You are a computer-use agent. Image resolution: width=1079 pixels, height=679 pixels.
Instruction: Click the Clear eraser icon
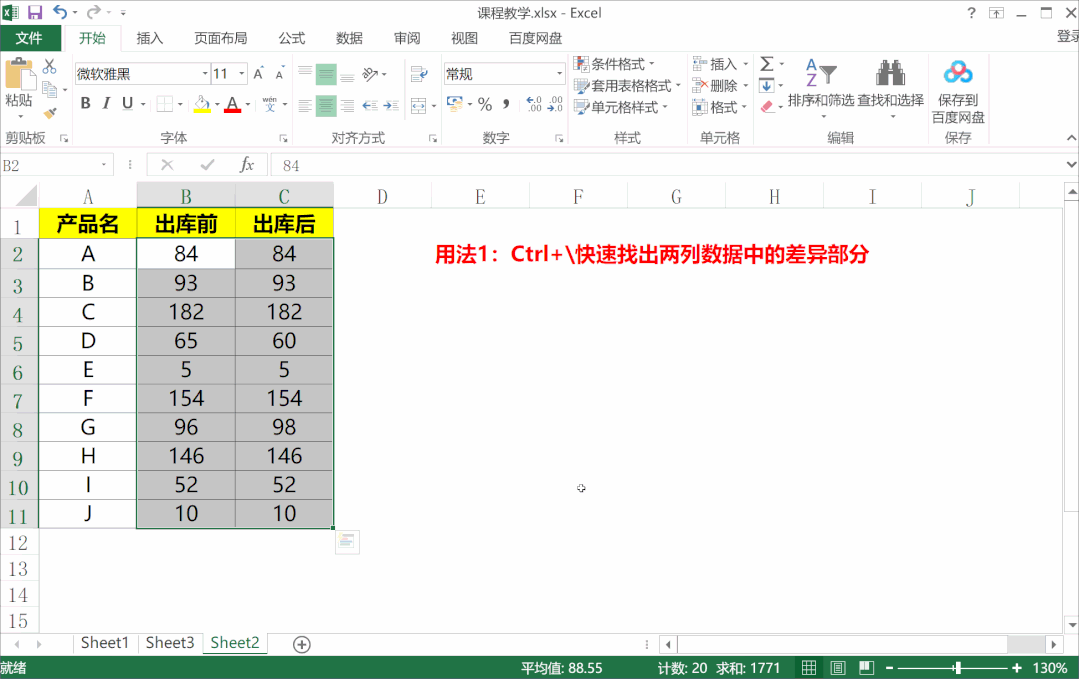(767, 107)
